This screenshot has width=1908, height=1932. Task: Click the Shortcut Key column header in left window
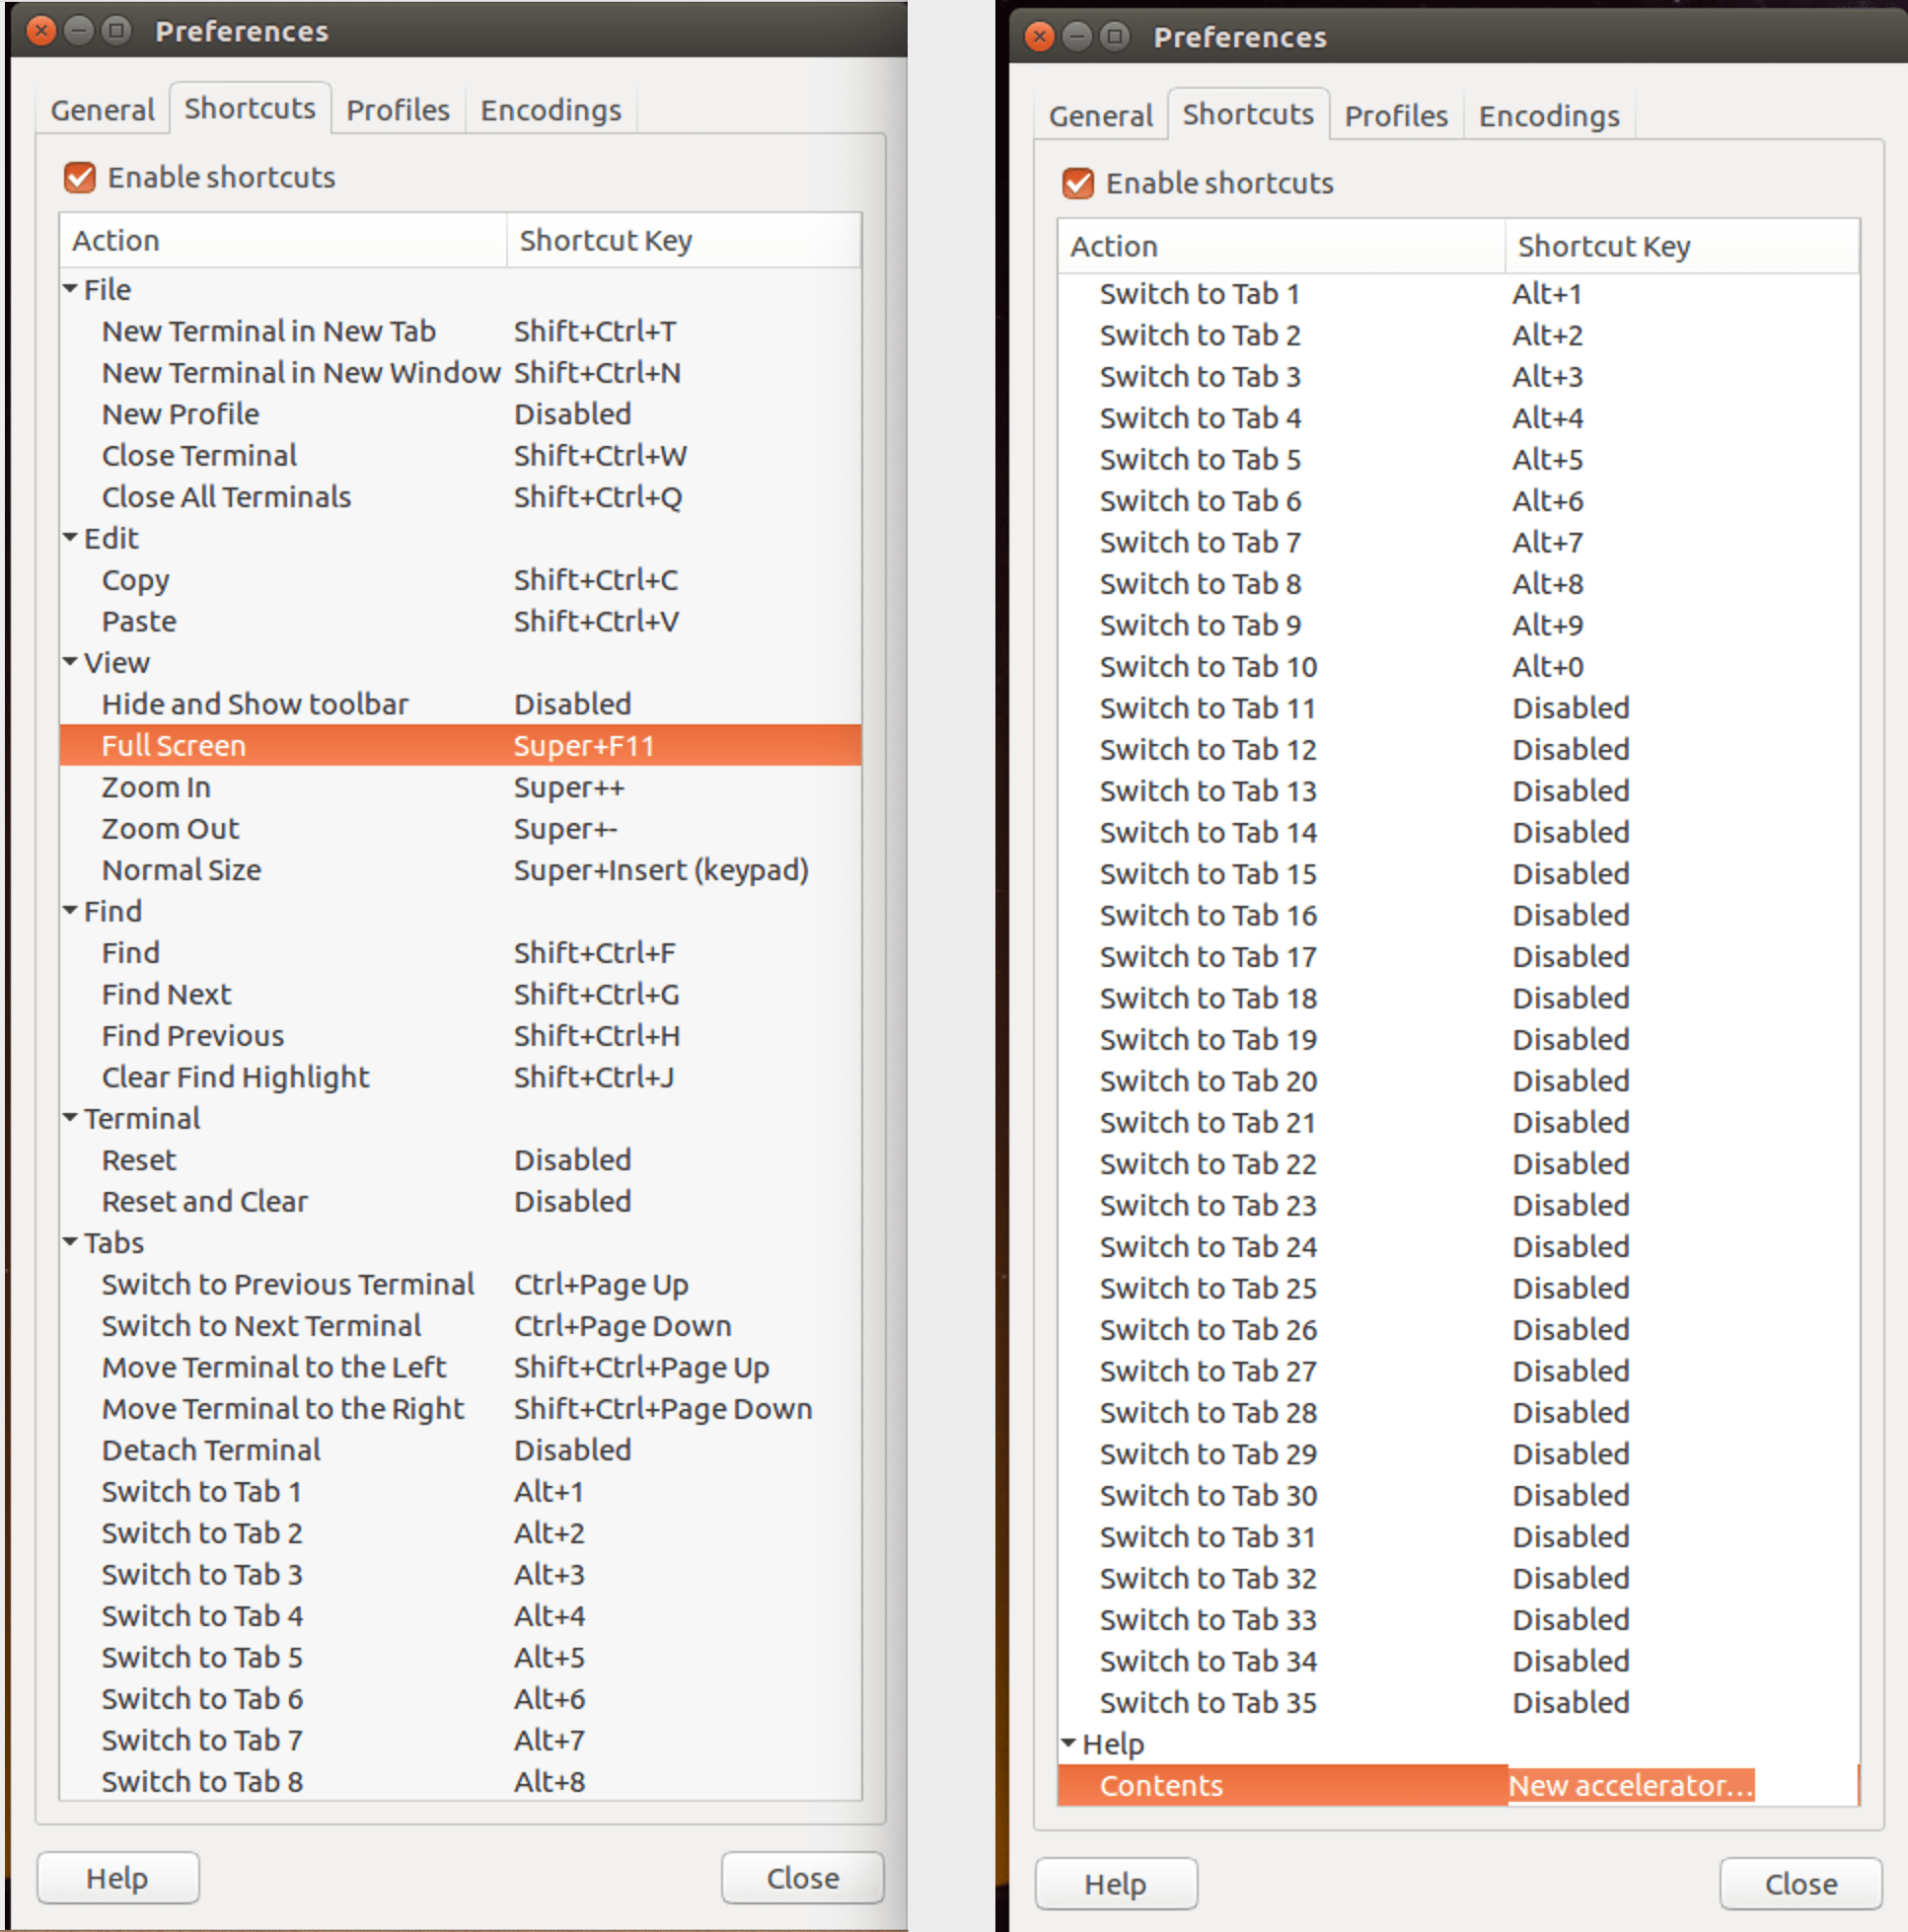coord(684,240)
